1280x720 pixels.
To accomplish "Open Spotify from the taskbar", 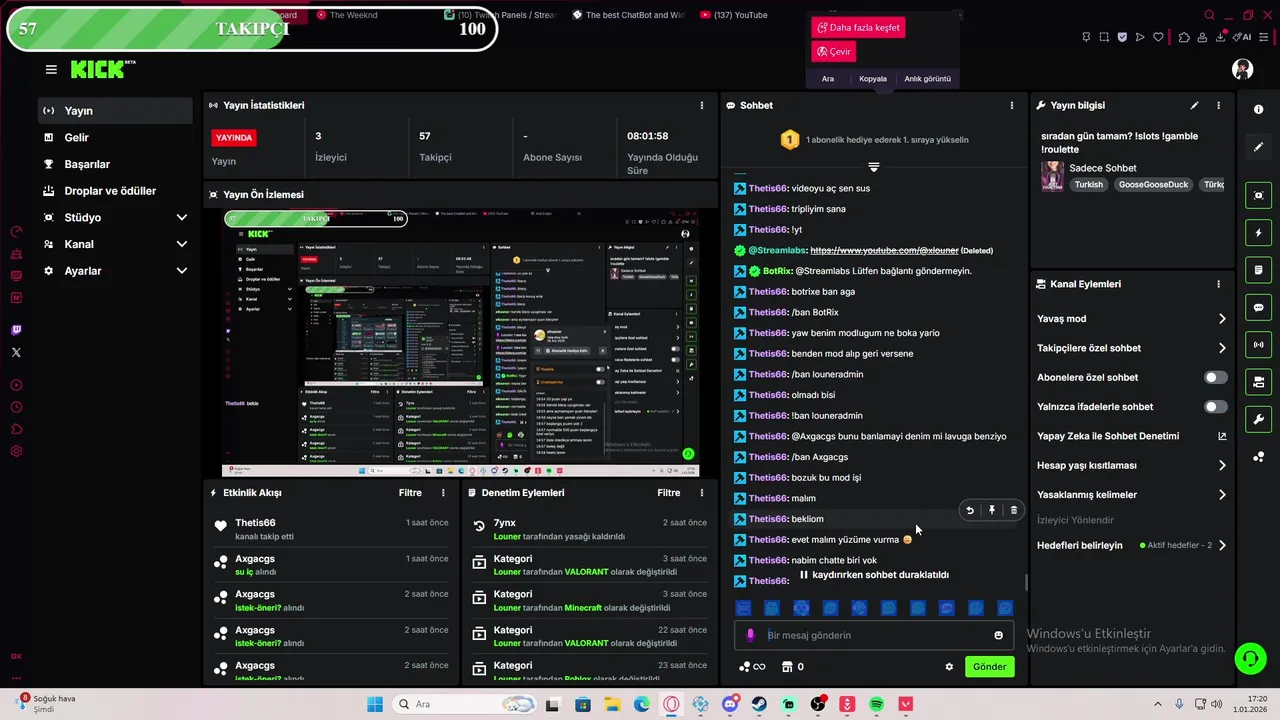I will click(x=876, y=705).
